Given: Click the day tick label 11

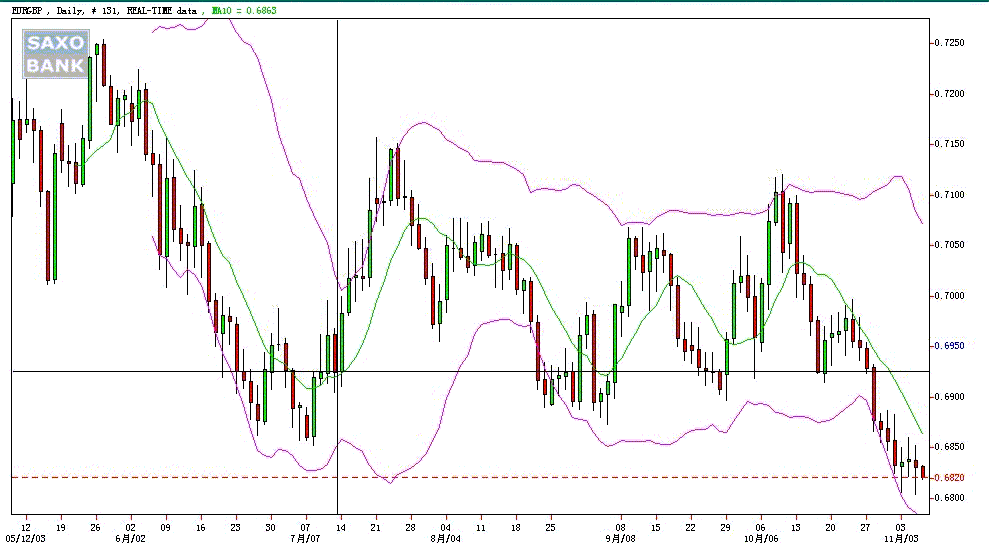Looking at the screenshot, I should coord(481,528).
